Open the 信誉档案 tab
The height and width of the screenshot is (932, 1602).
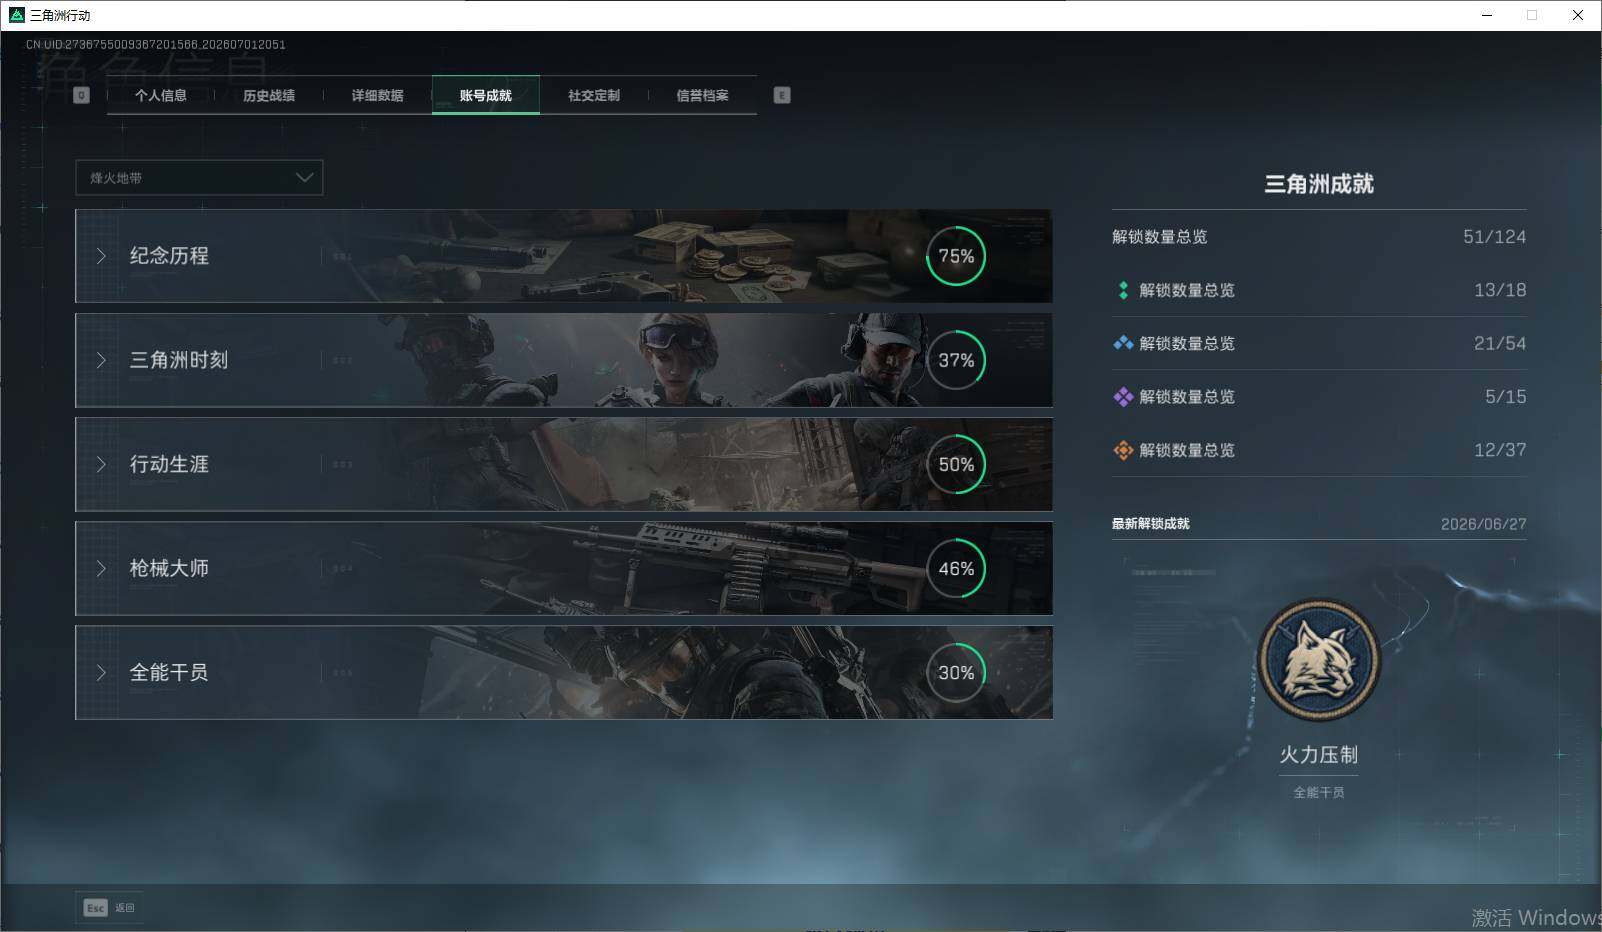(x=702, y=95)
